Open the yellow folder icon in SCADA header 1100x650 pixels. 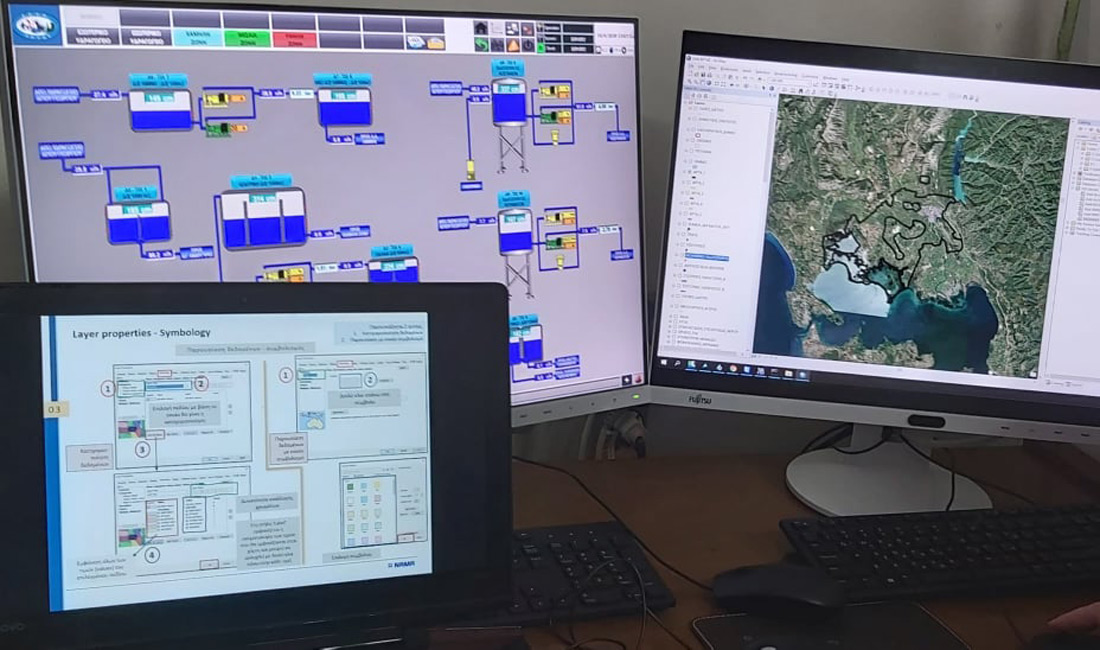(x=435, y=42)
